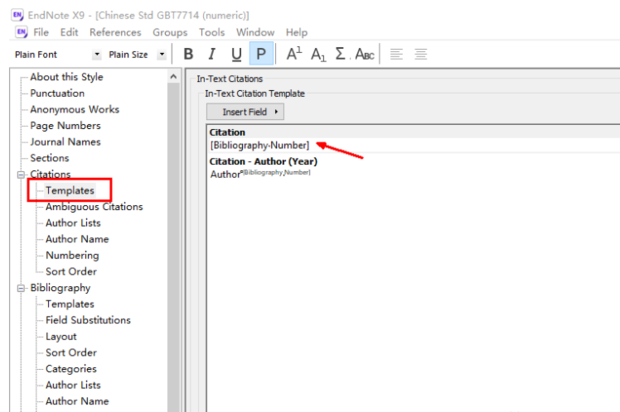The width and height of the screenshot is (620, 412).
Task: Open the Plain Size dropdown
Action: 162,54
